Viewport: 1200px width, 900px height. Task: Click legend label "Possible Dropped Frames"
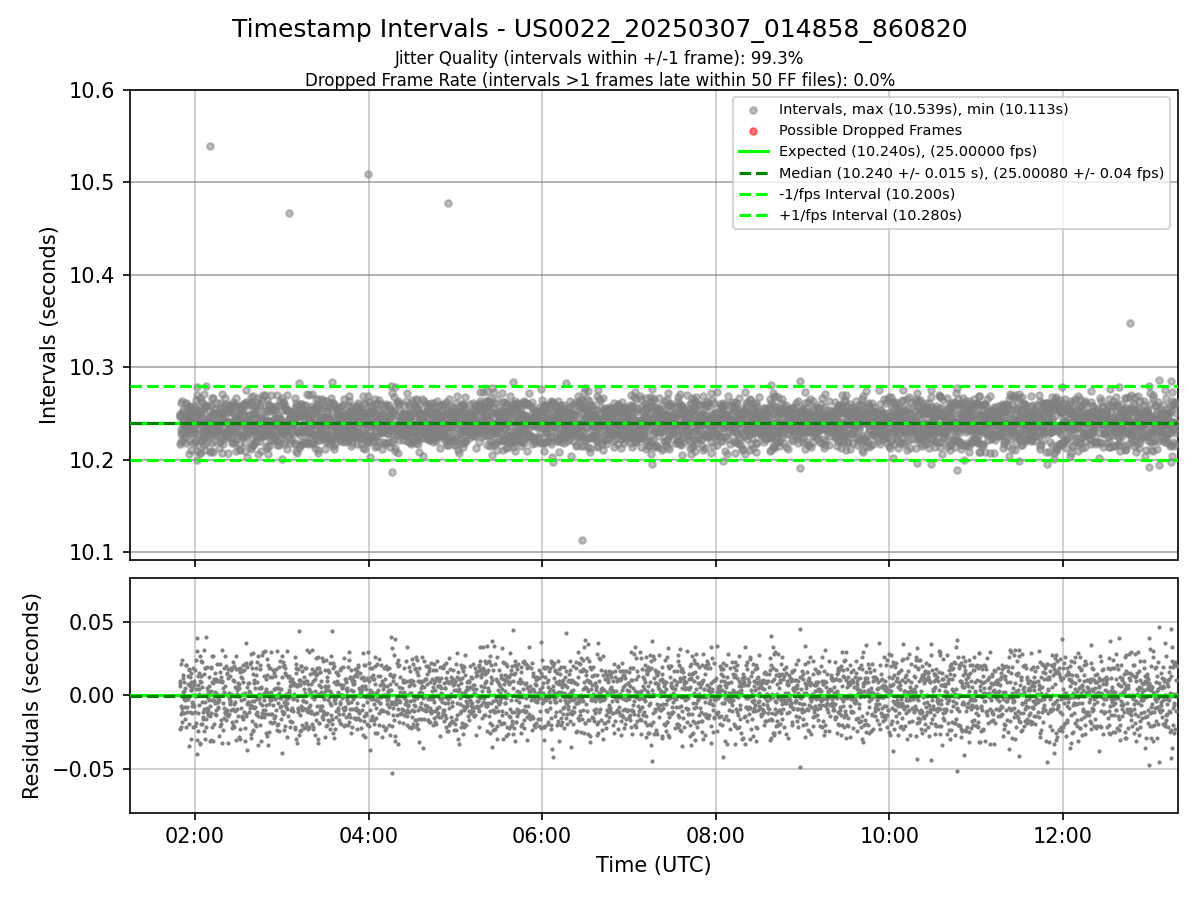870,130
